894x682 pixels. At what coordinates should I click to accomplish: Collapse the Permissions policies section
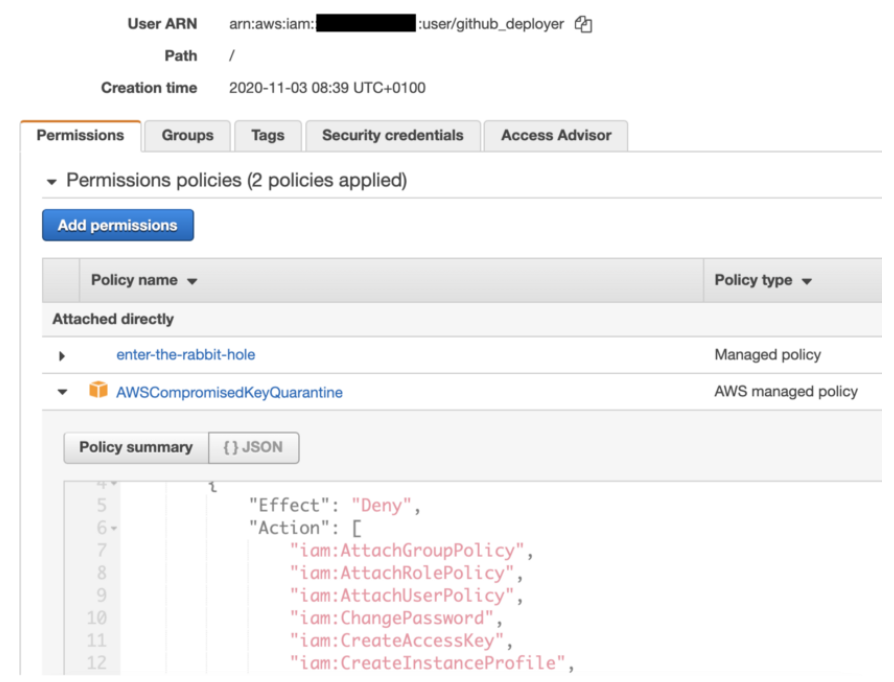point(51,182)
